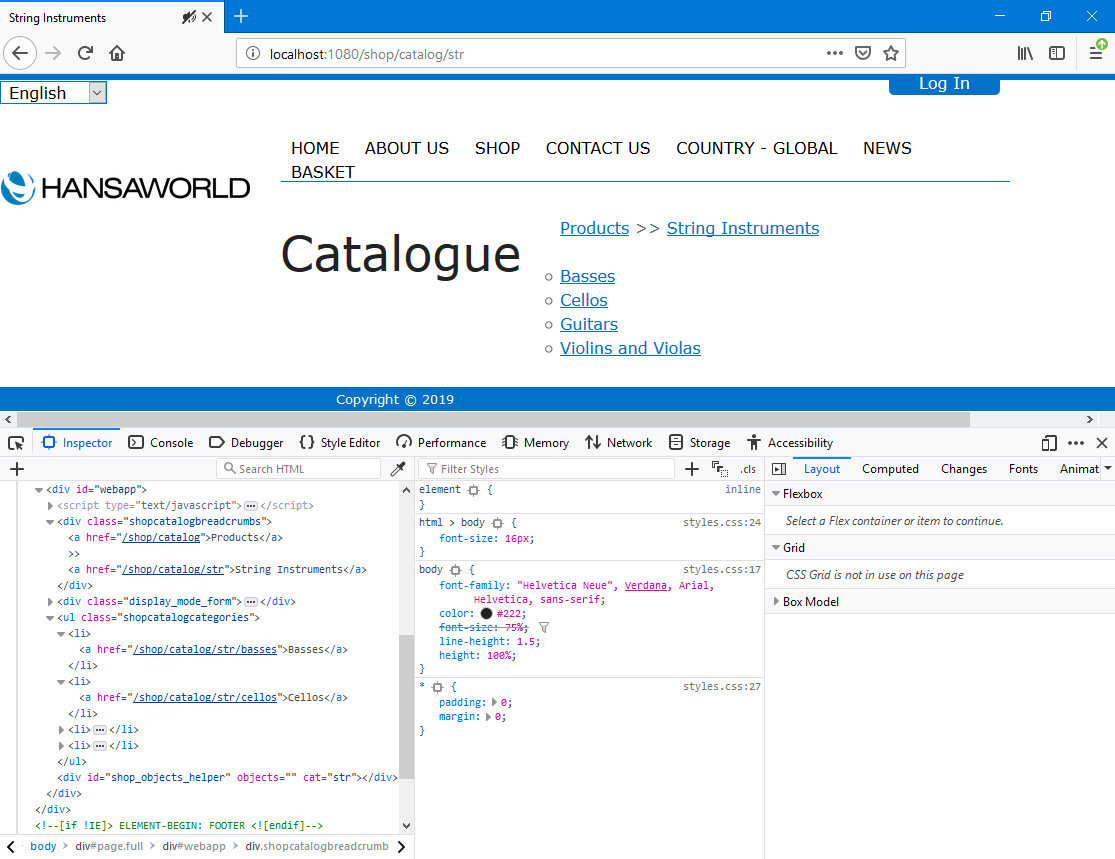Switch to the Debugger tab
This screenshot has height=859, width=1115.
(247, 443)
